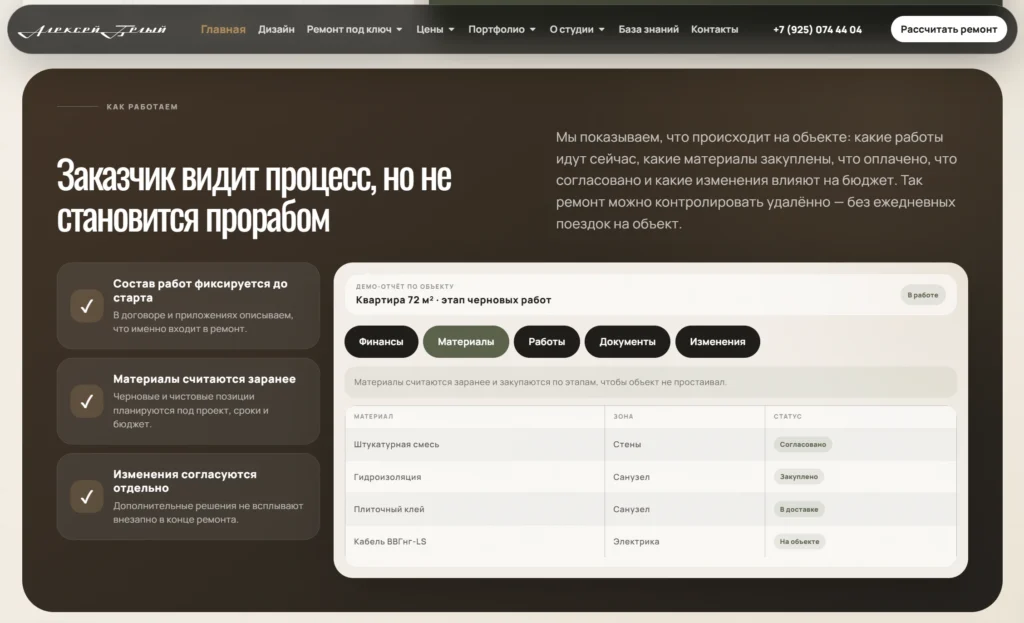The width and height of the screenshot is (1024, 623).
Task: Expand the Цены dropdown arrow
Action: click(451, 29)
